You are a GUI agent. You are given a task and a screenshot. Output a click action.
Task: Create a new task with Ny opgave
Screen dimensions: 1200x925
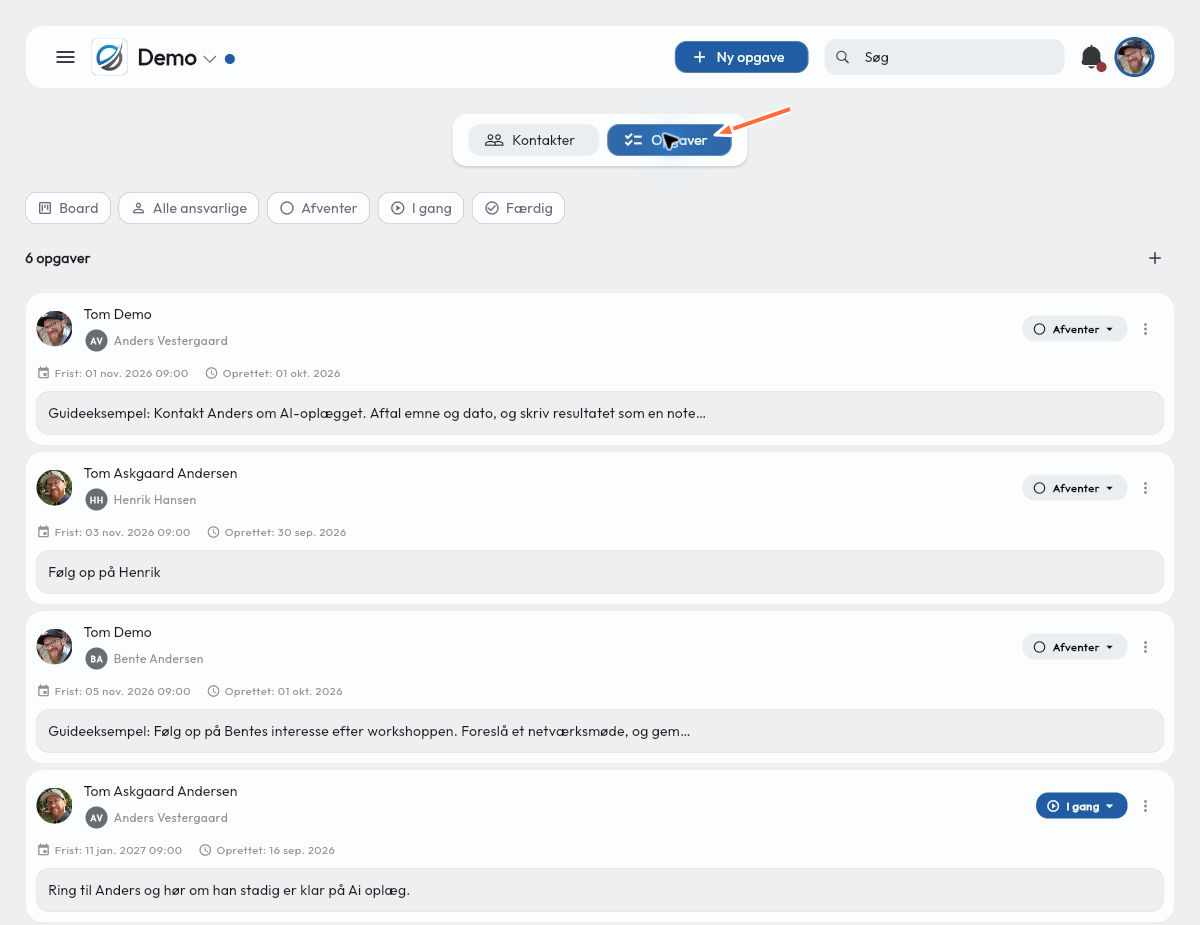click(x=741, y=57)
